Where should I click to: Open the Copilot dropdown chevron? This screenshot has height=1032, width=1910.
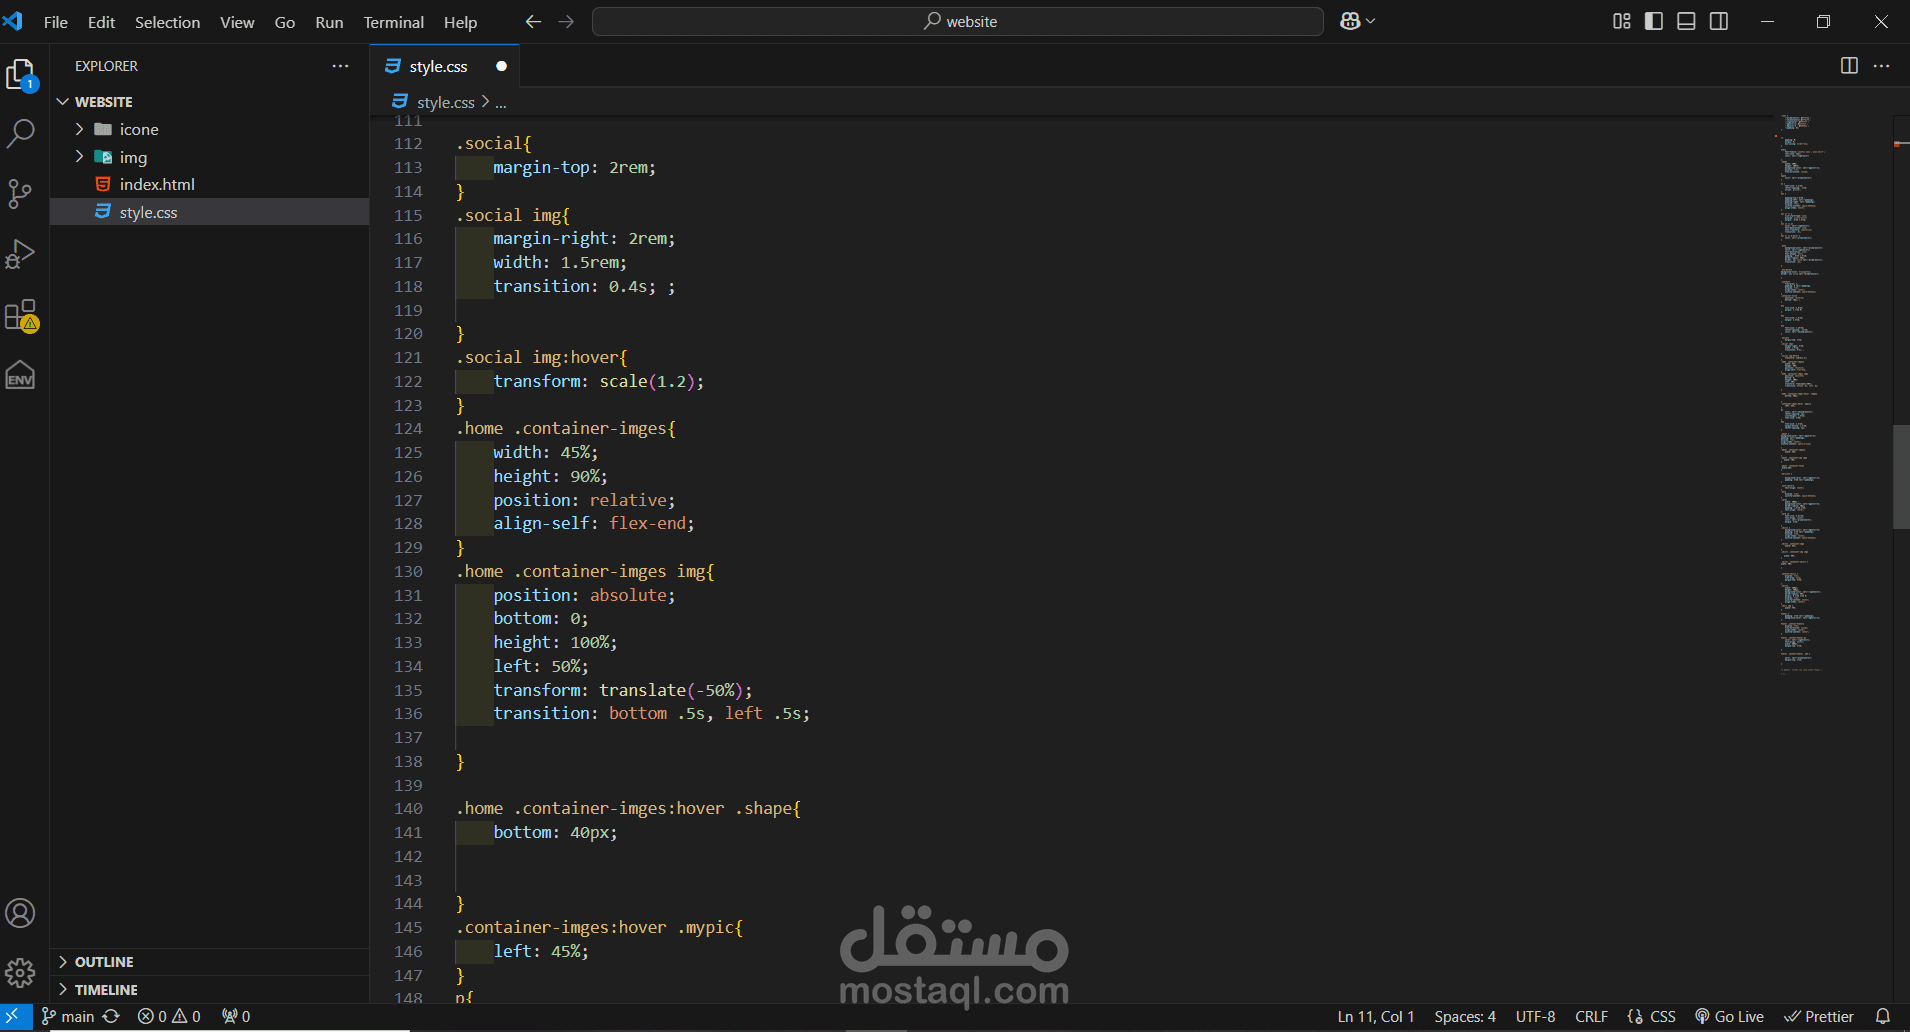tap(1371, 21)
